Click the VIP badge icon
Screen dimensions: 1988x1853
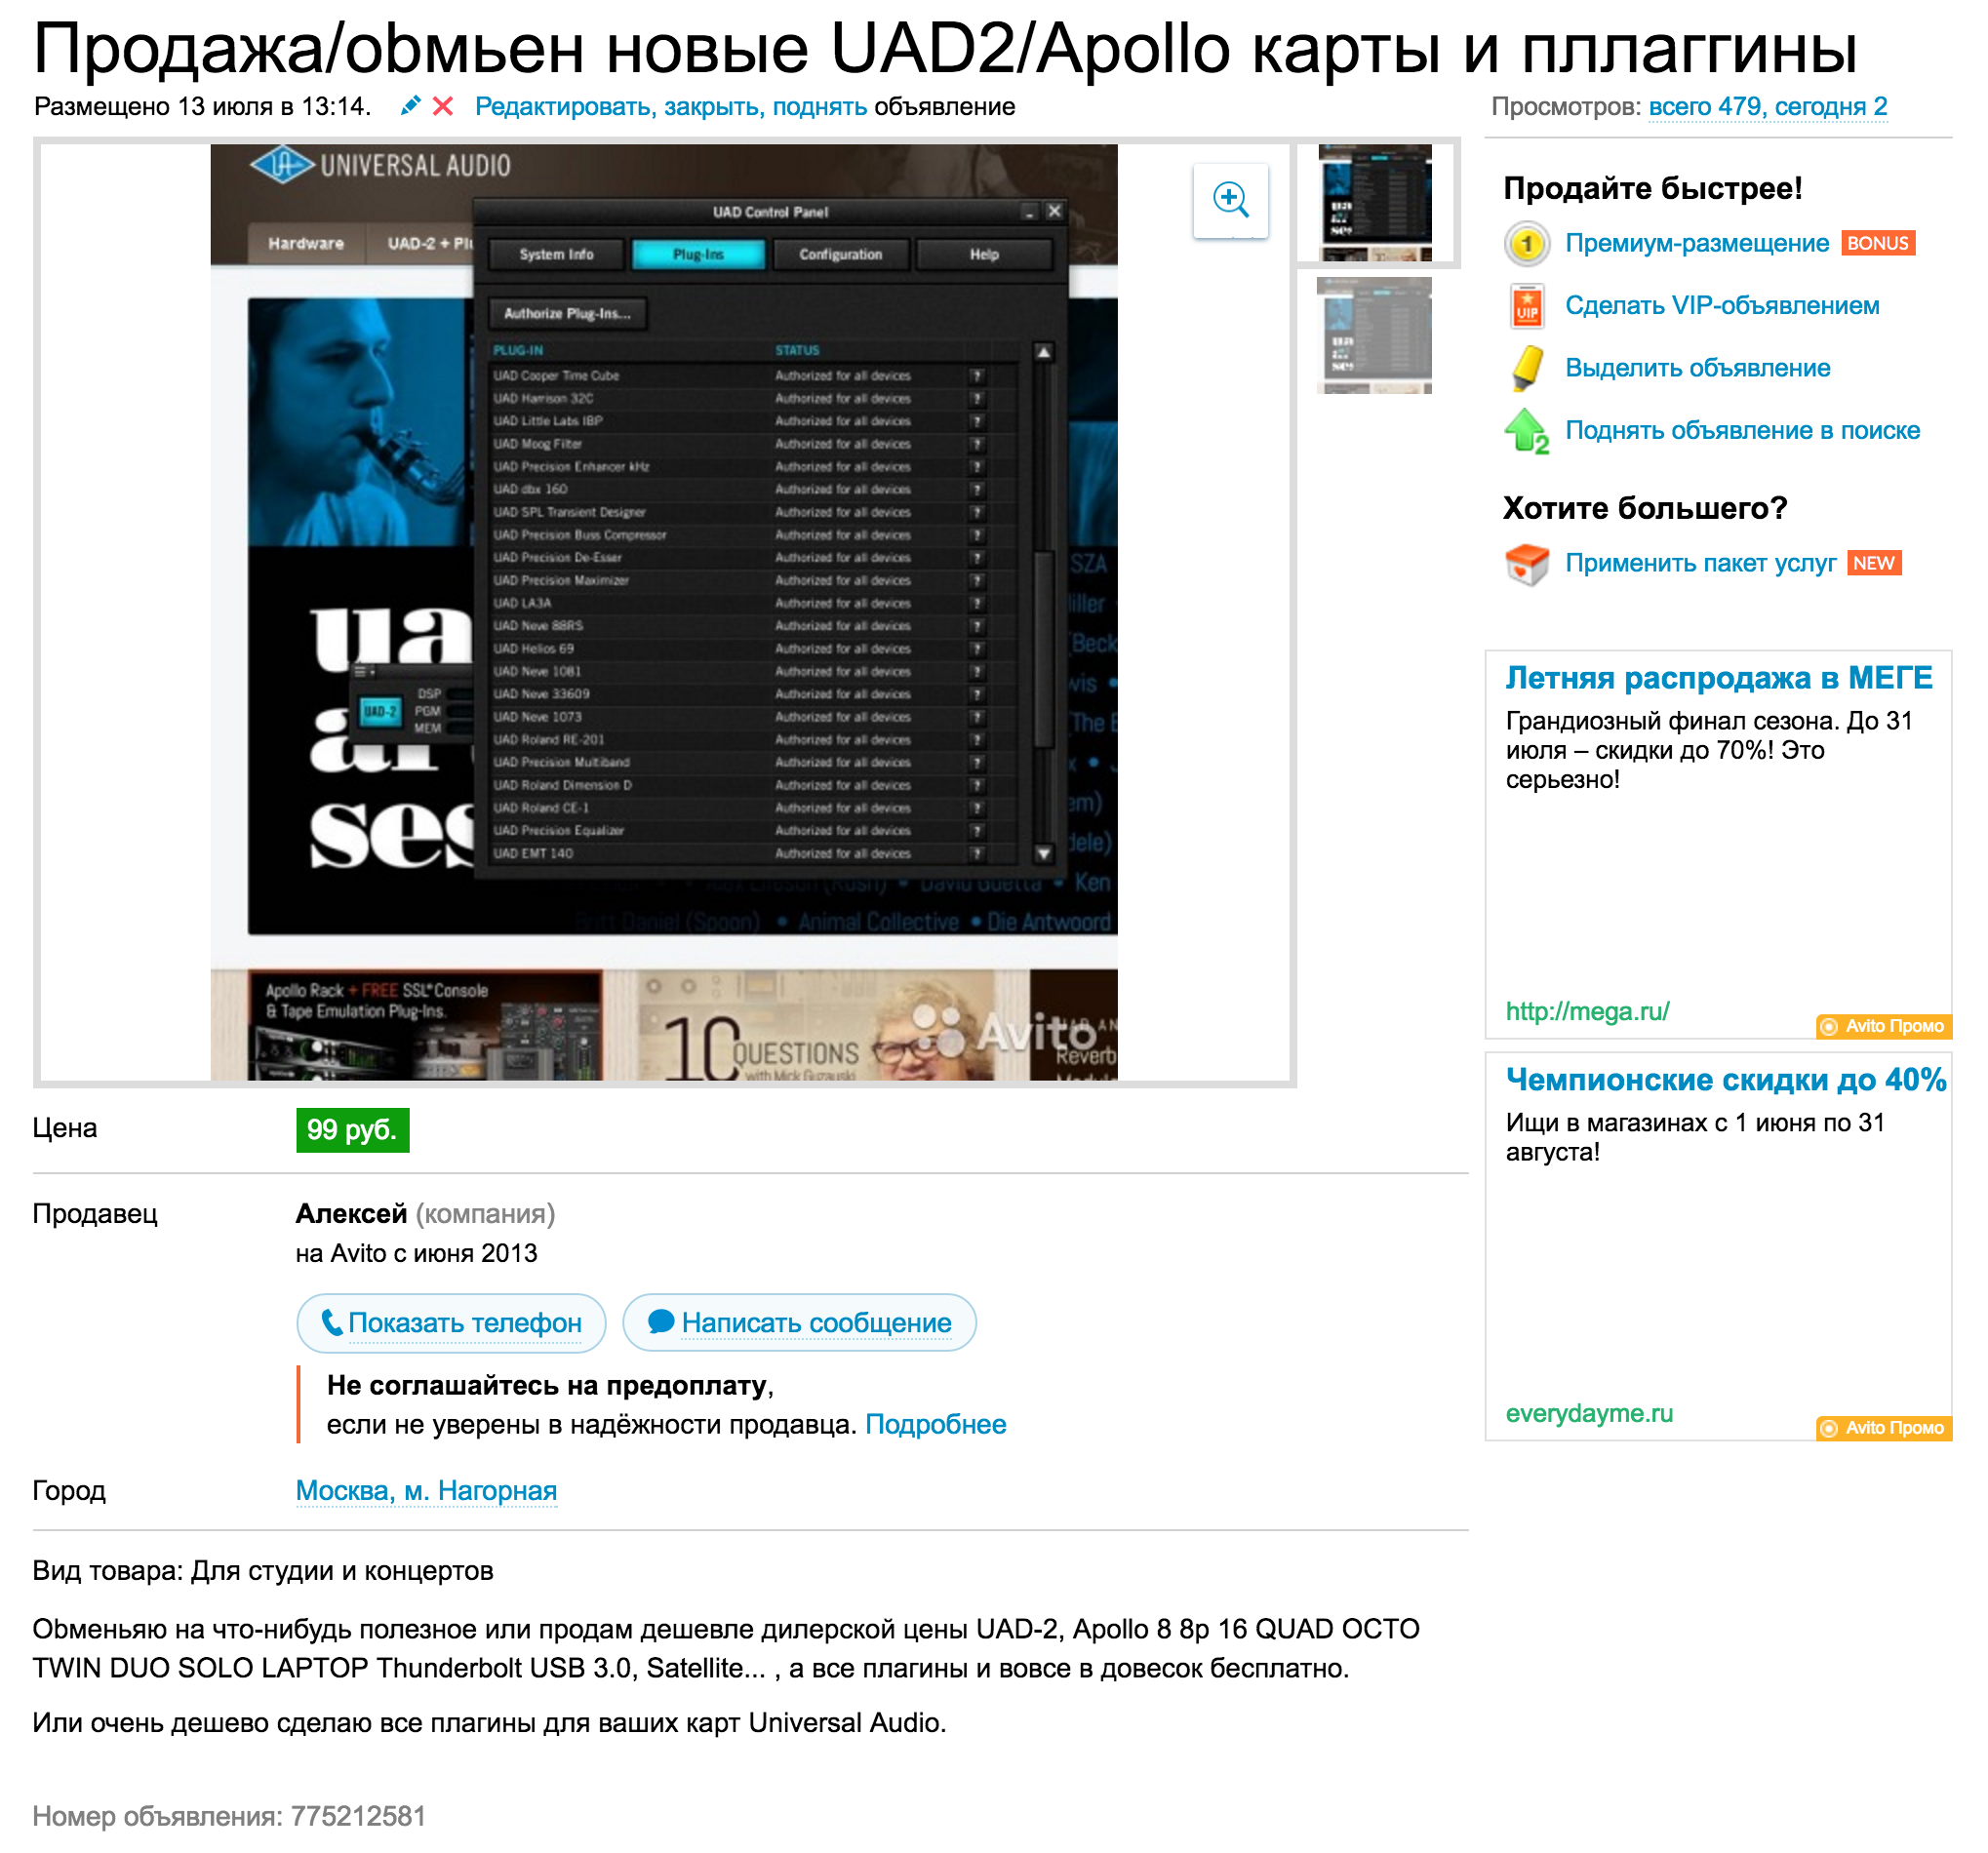pyautogui.click(x=1526, y=306)
